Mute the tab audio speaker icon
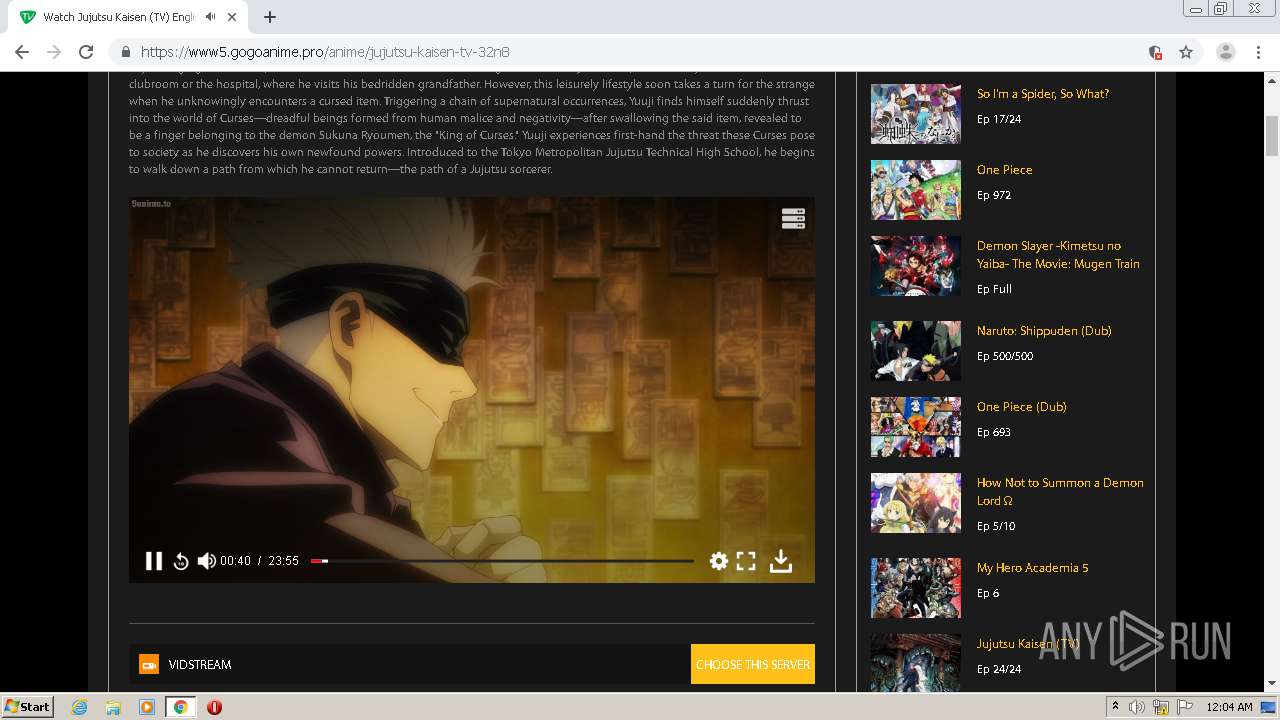 pos(211,17)
